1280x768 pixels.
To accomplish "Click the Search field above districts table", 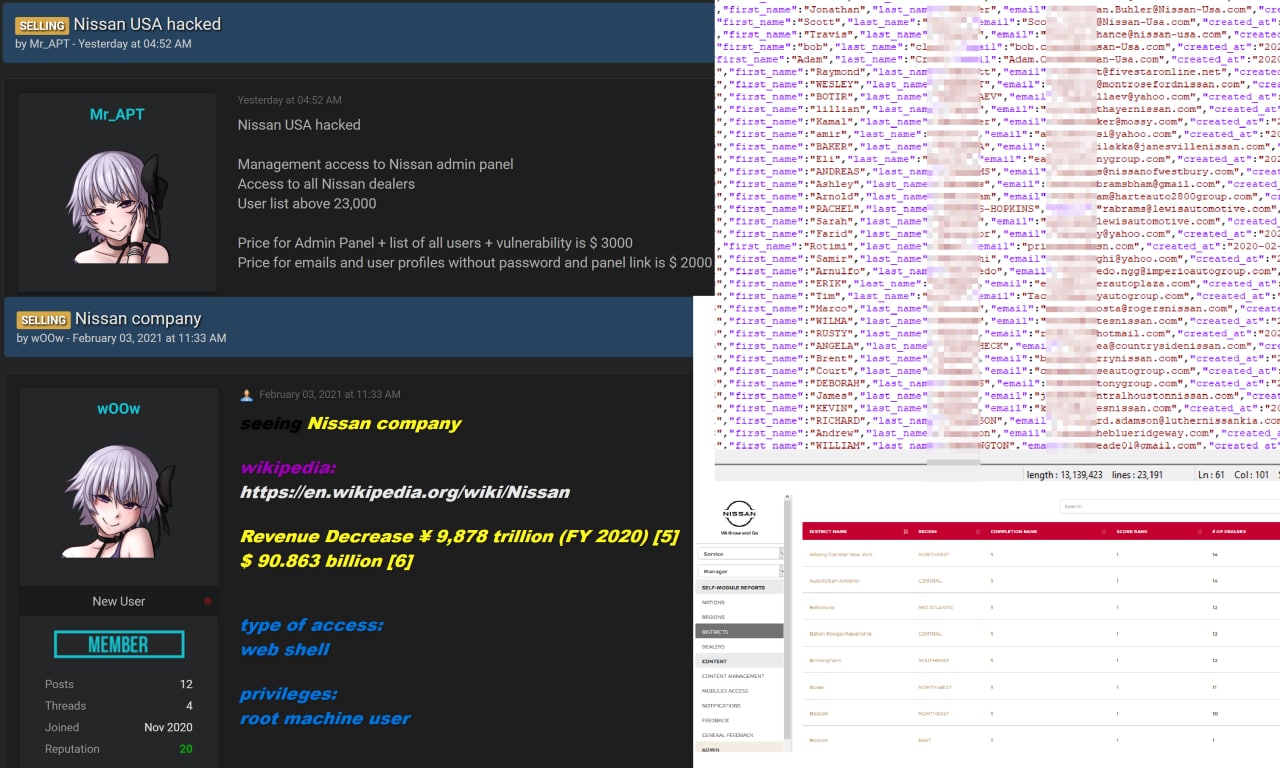I will point(1169,507).
